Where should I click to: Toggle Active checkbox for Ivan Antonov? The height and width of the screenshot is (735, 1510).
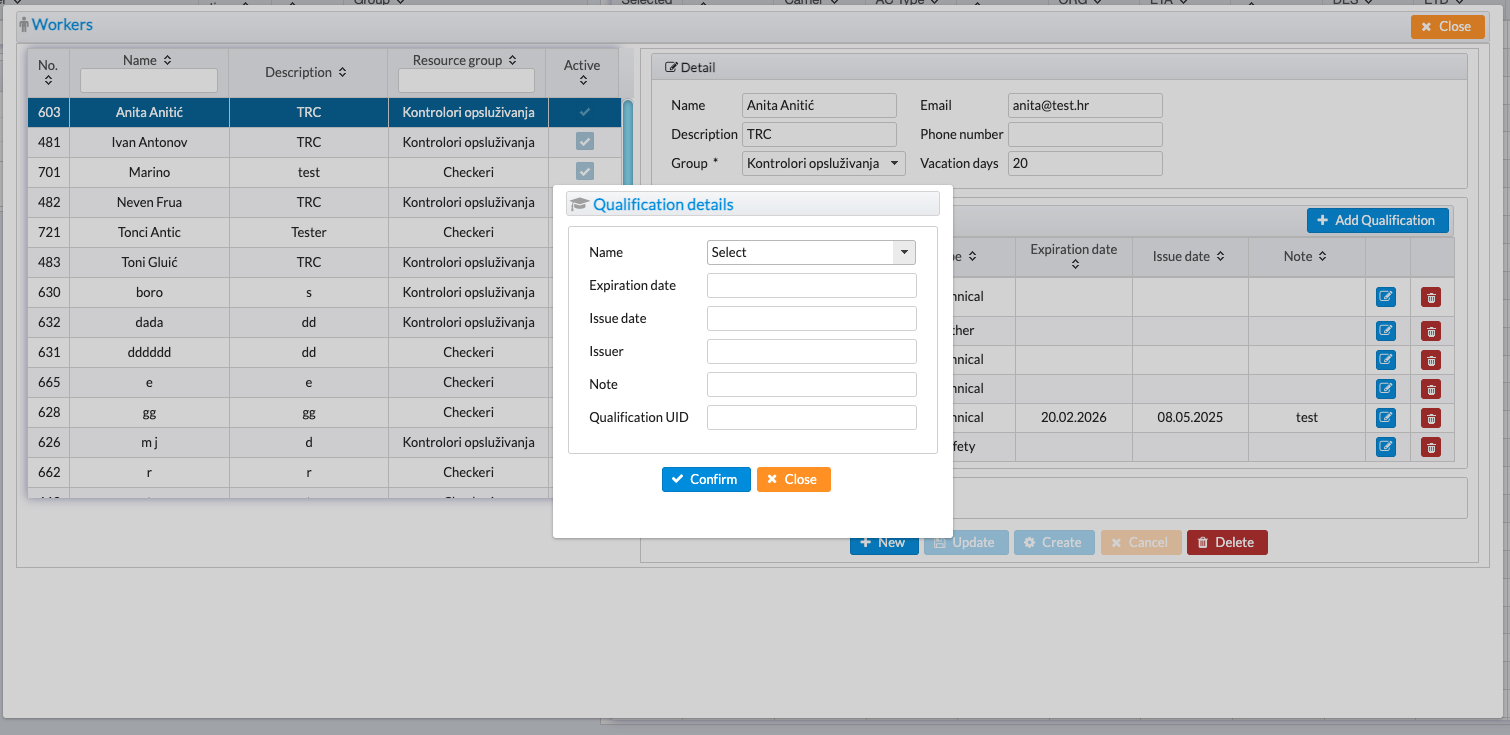click(x=585, y=142)
